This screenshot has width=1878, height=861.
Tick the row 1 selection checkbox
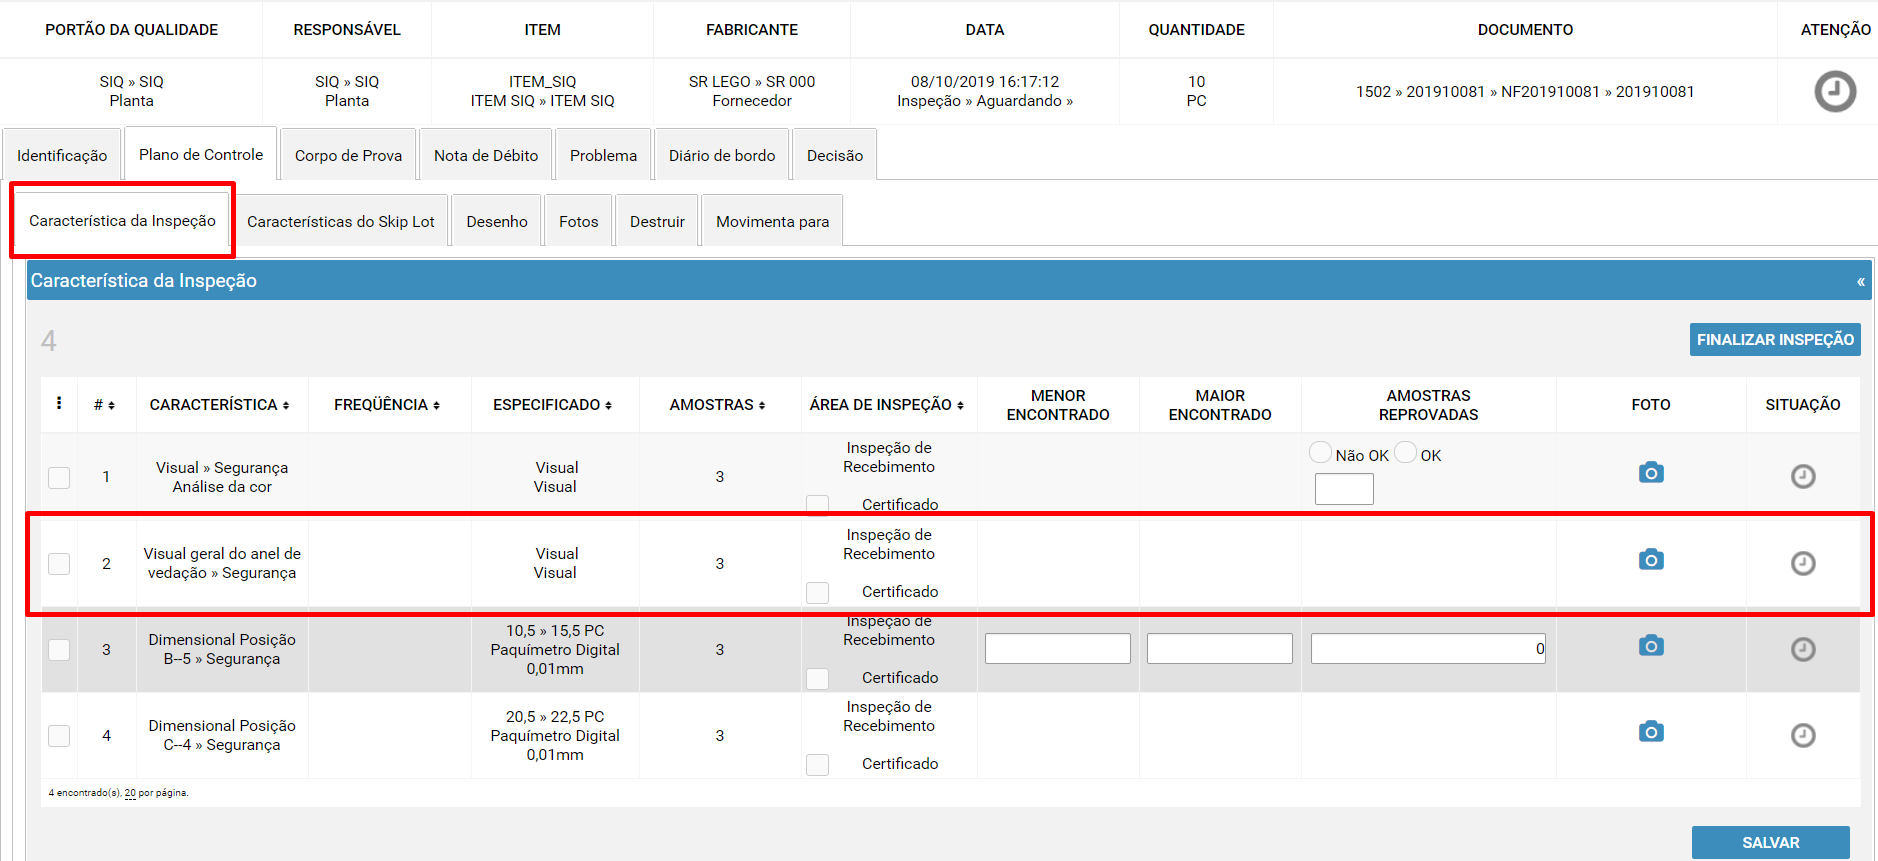[59, 477]
